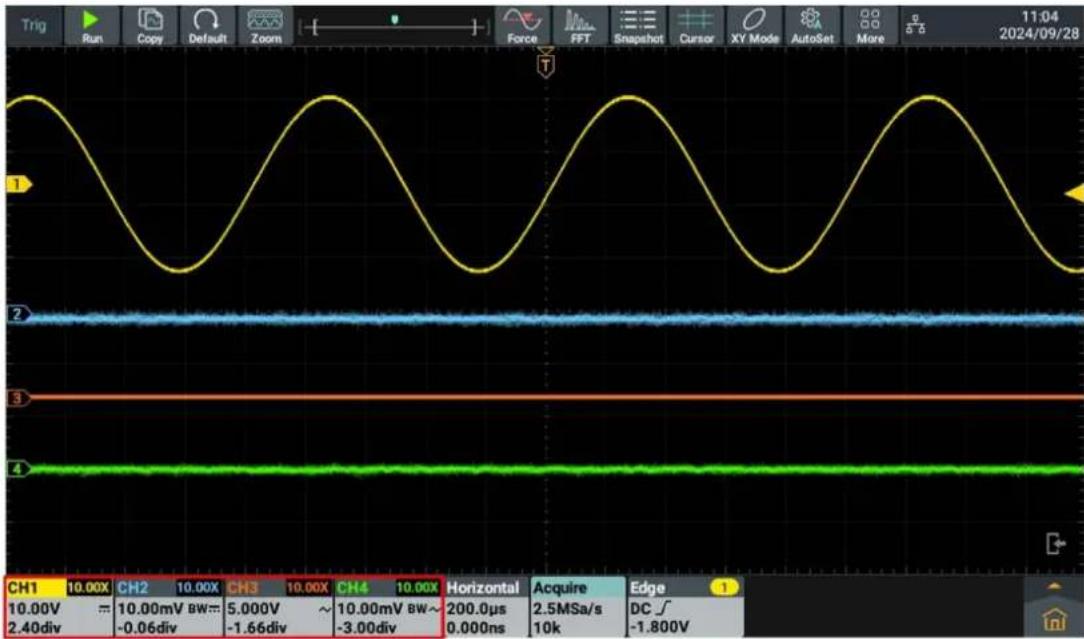Run the AutoSet function
This screenshot has width=1084, height=639.
point(812,26)
